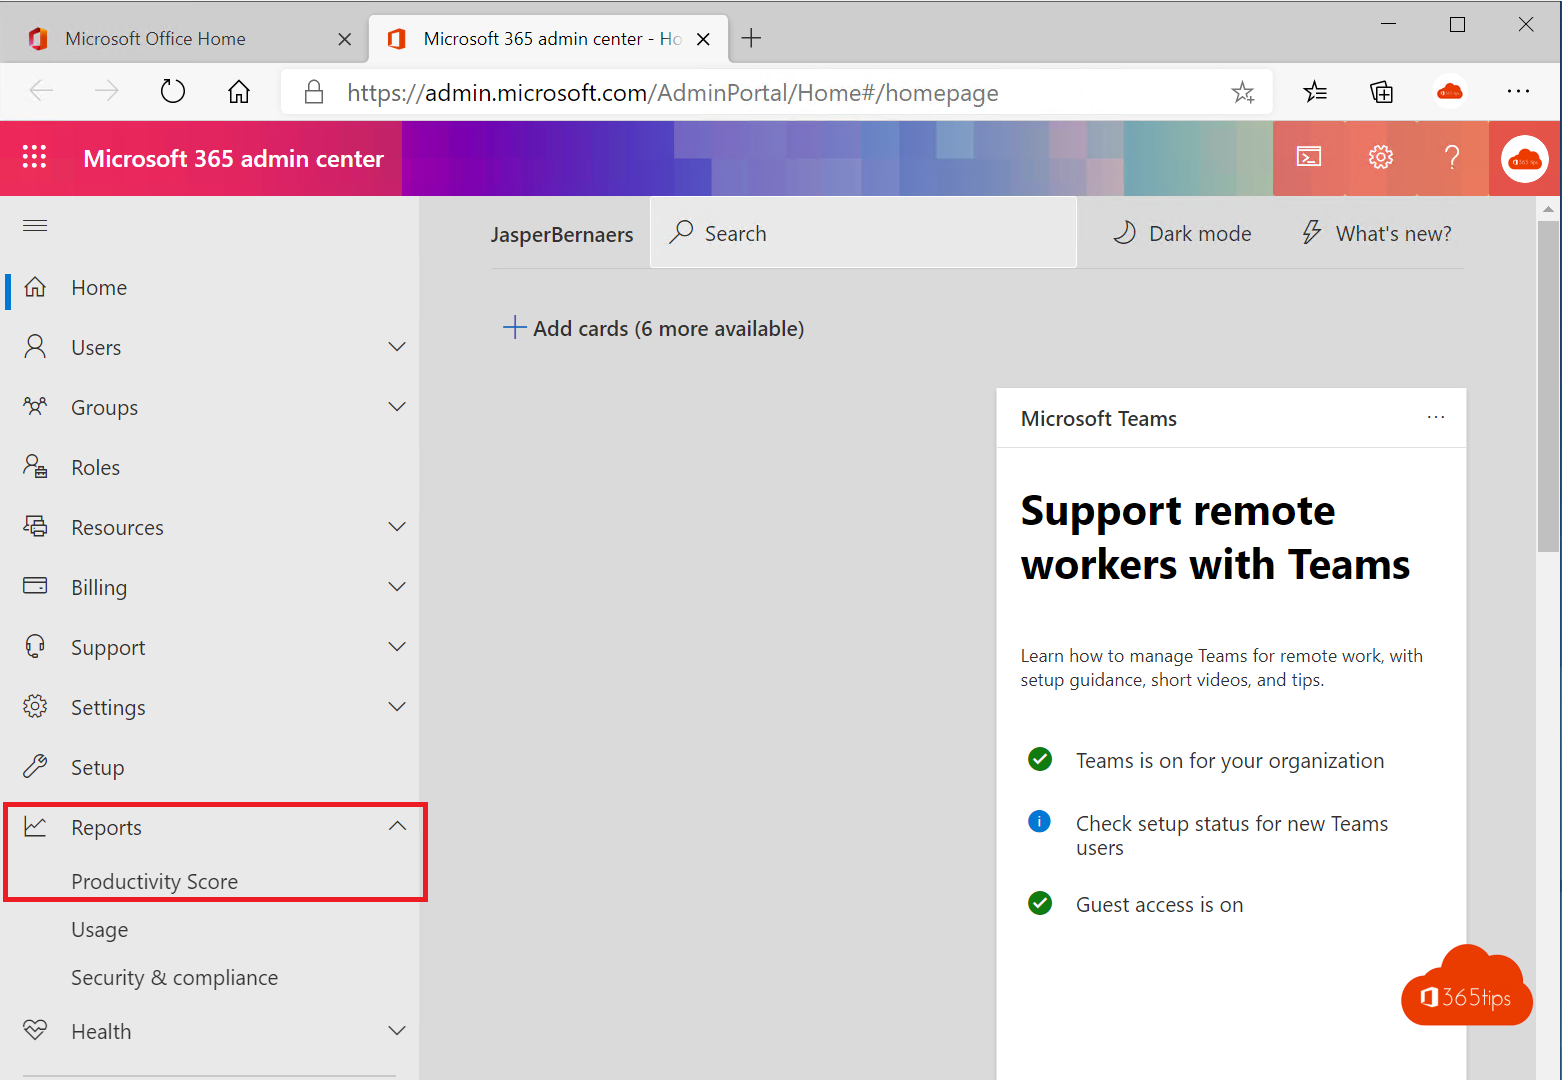The image size is (1562, 1080).
Task: Switch to Dark mode
Action: tap(1181, 232)
